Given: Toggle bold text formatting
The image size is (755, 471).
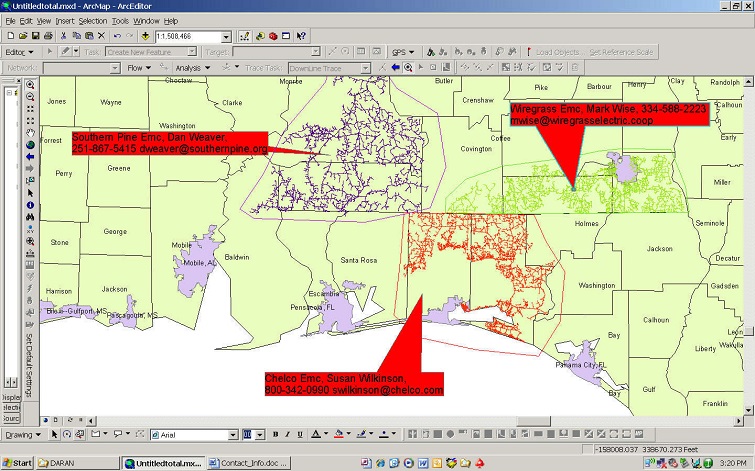Looking at the screenshot, I should 275,435.
